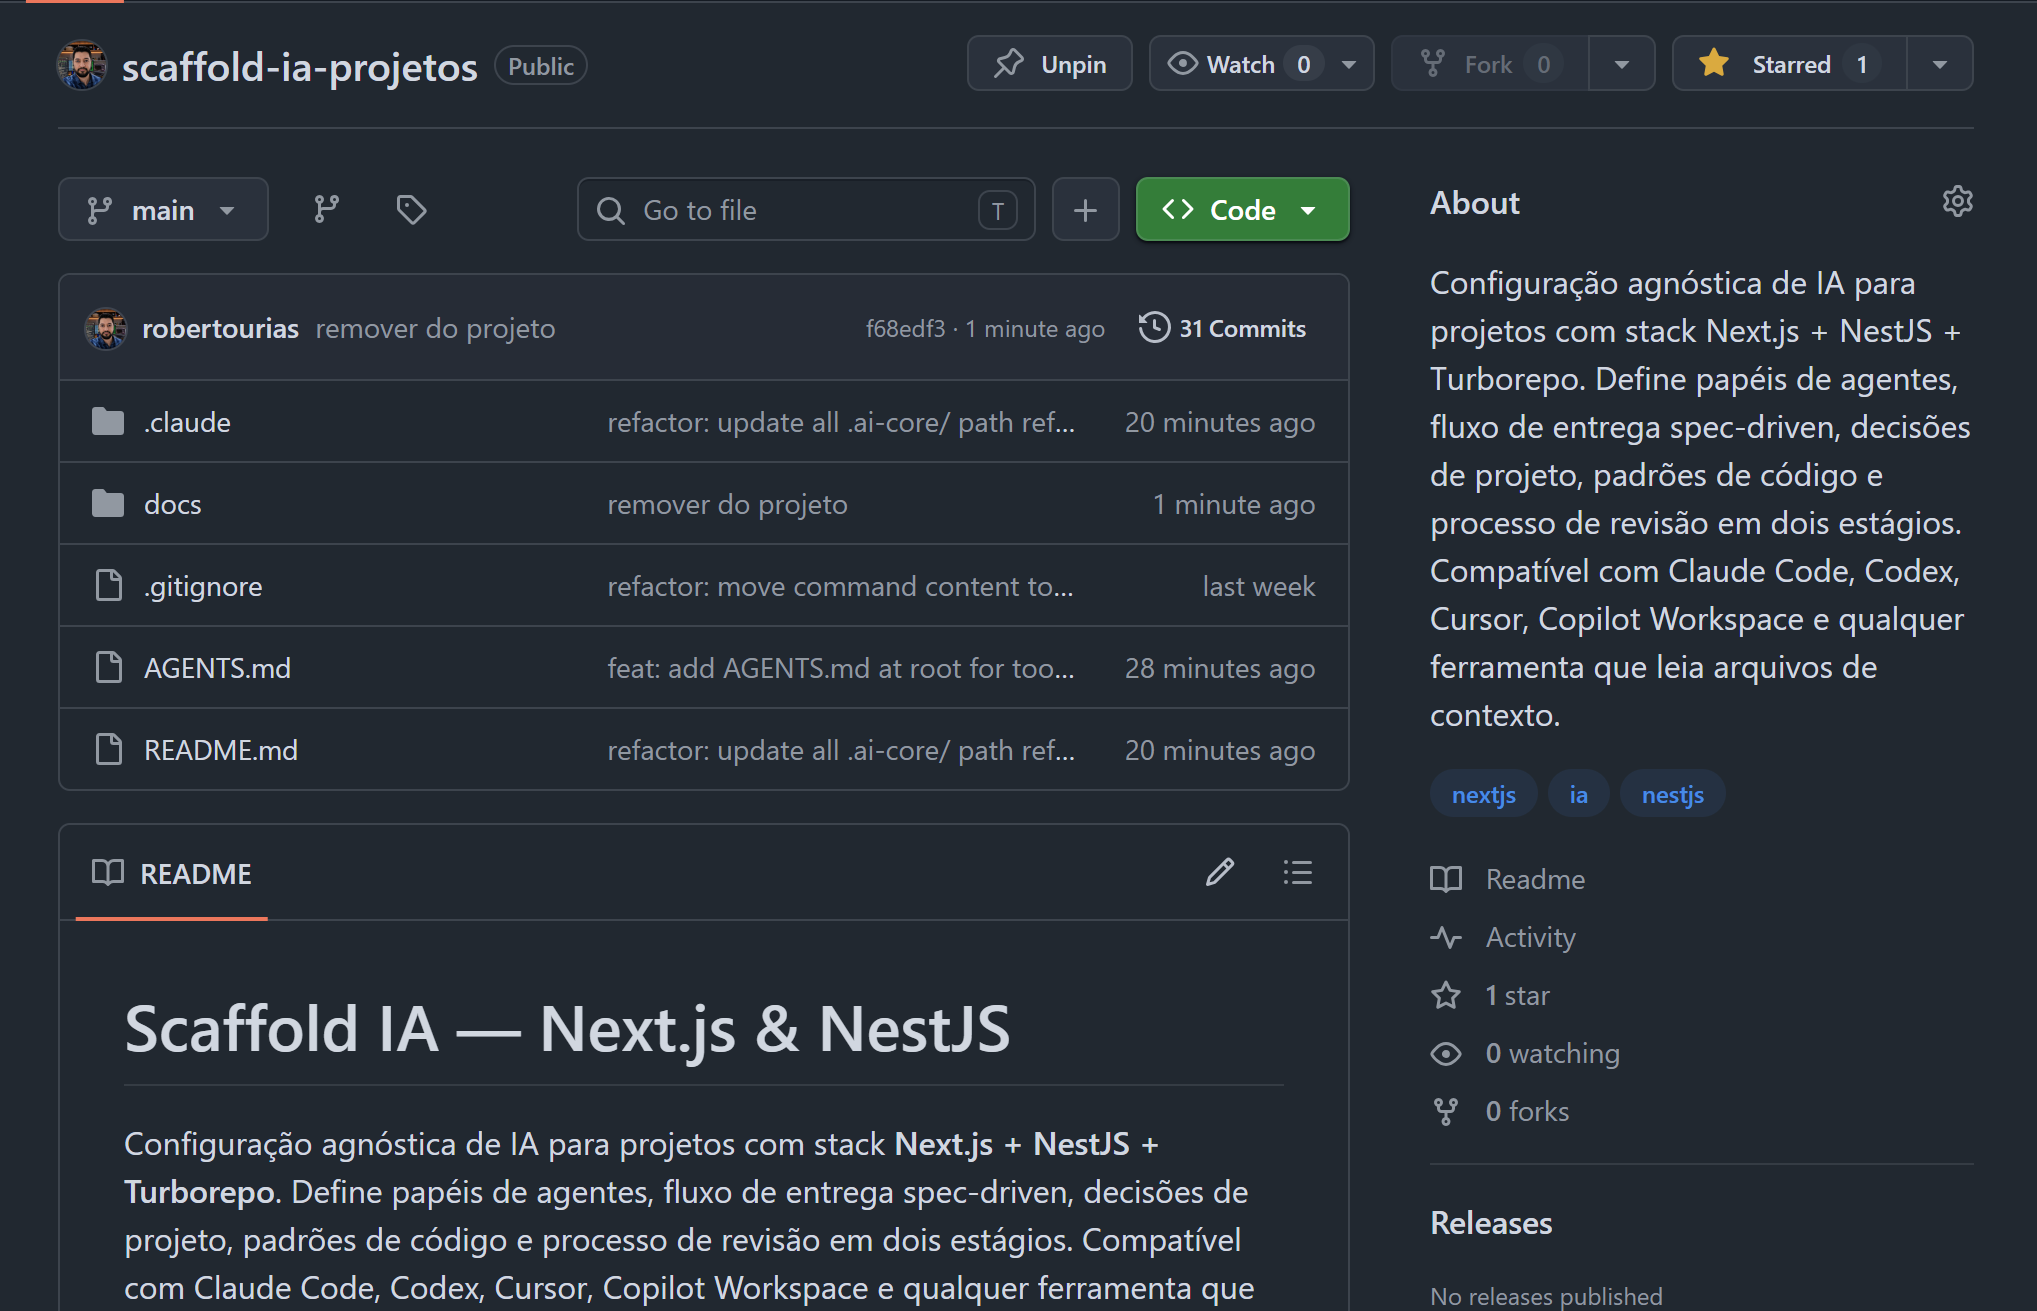
Task: Click the 'Scaffold IA — Next.js & NestJS' heading
Action: point(567,1028)
